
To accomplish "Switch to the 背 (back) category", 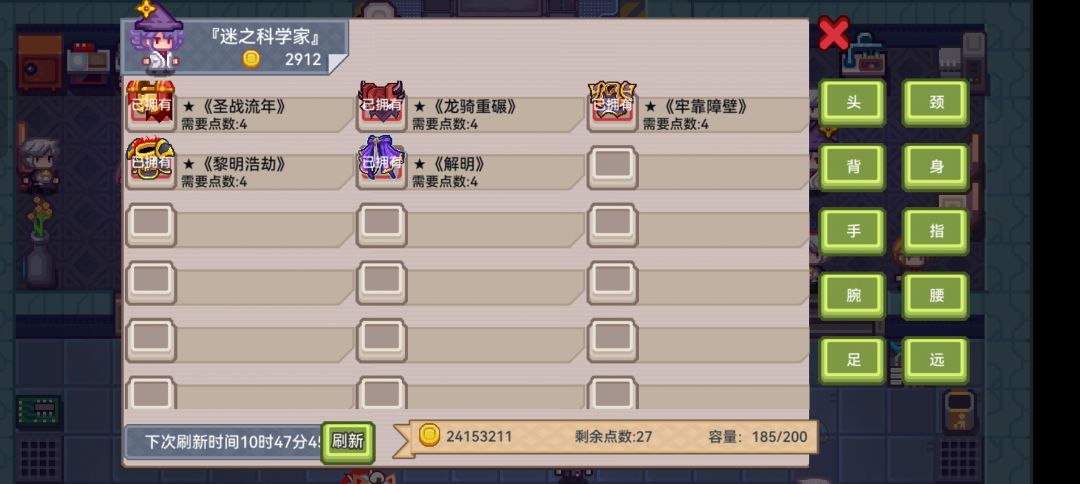I will pos(853,167).
